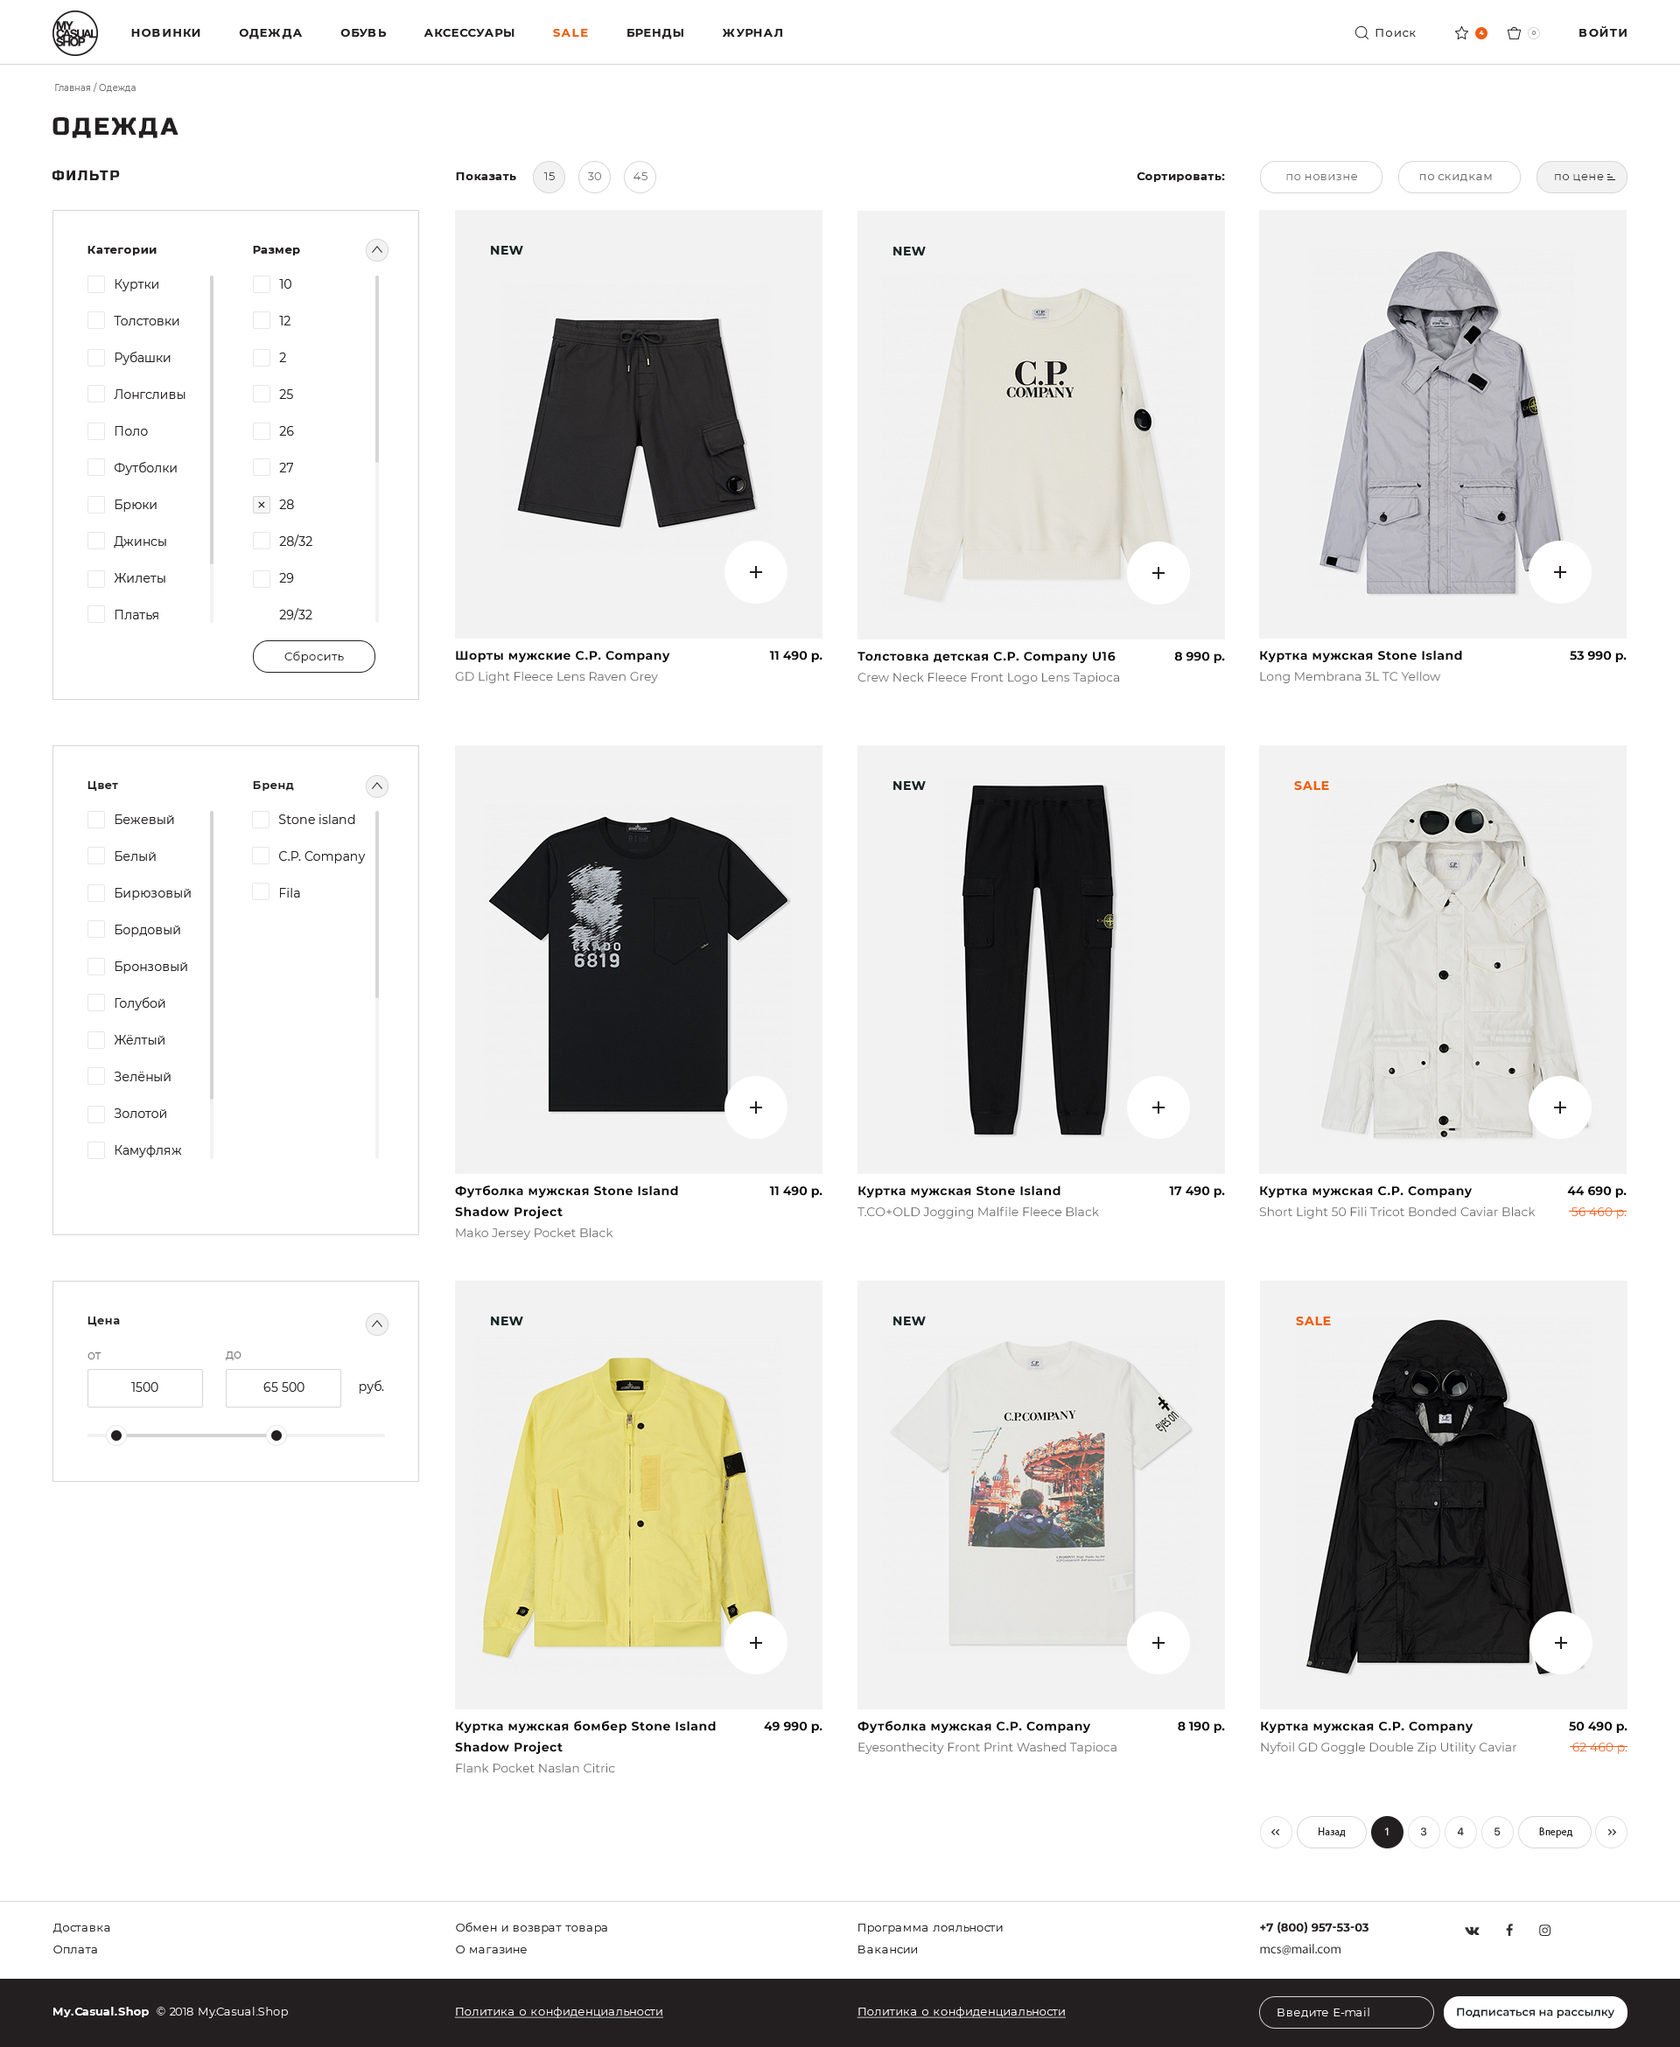
Task: Collapse the Категории/Размер filter panel
Action: tap(377, 250)
